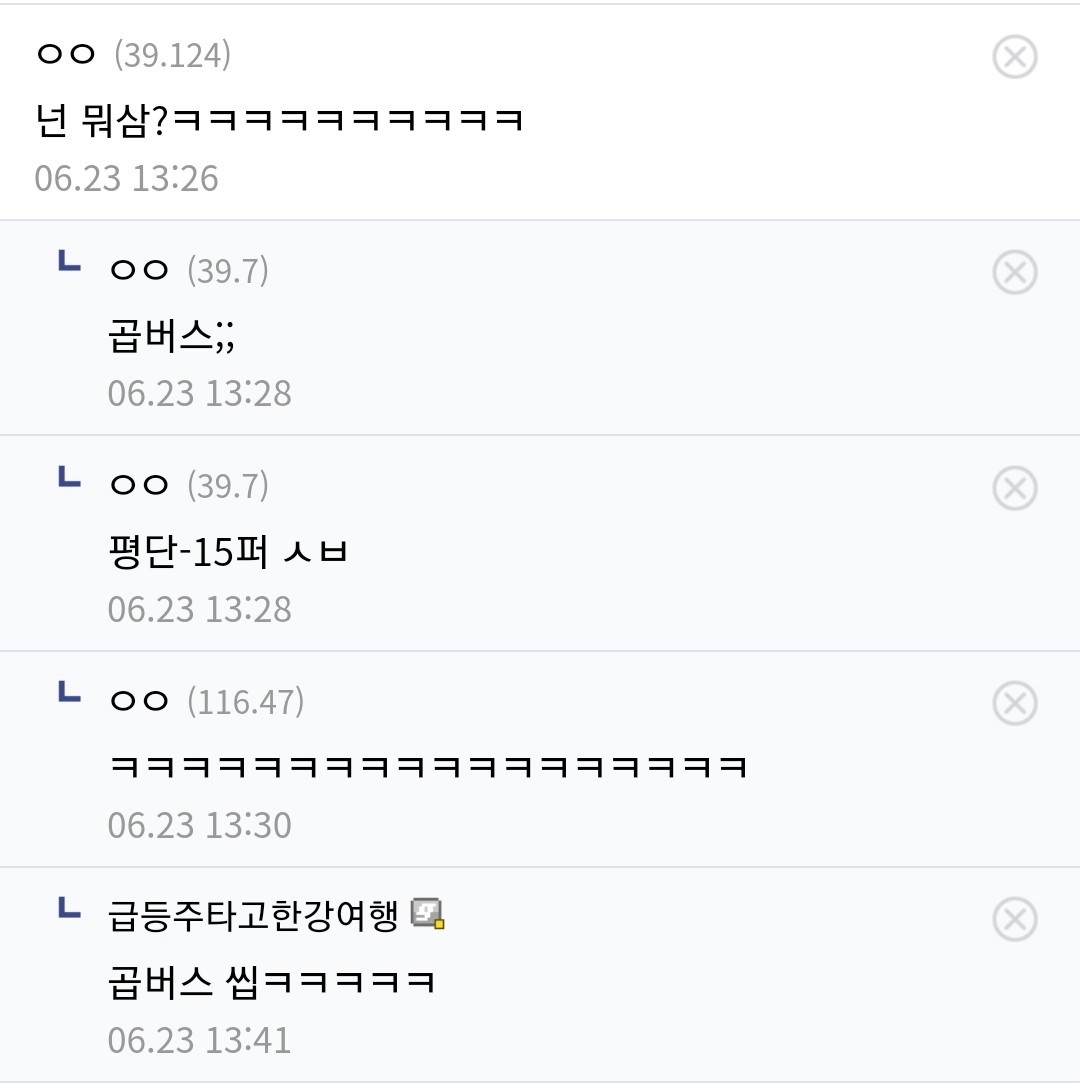Reply to the comment text '넌 뭐삼?ㅋㅋㅋㅋ'
Viewport: 1080px width, 1091px height.
coord(279,121)
